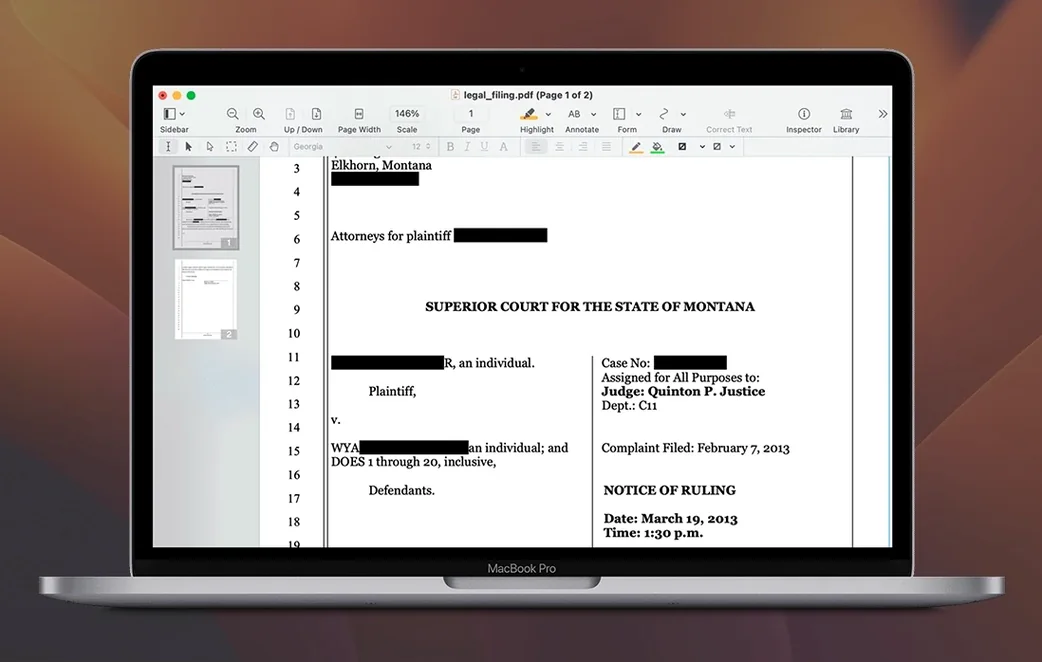Align text right
The height and width of the screenshot is (662, 1042).
[583, 146]
